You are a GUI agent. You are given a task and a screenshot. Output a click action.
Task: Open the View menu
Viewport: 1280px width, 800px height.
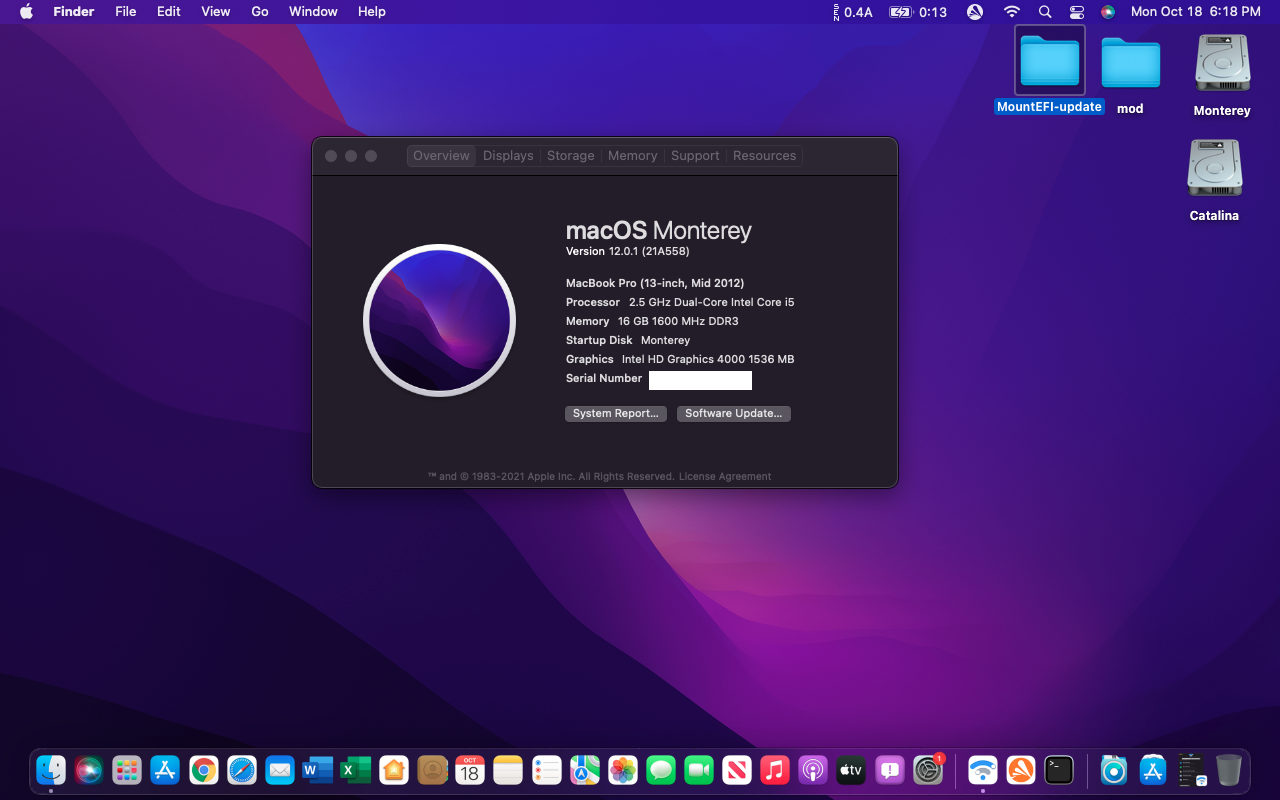pos(216,12)
